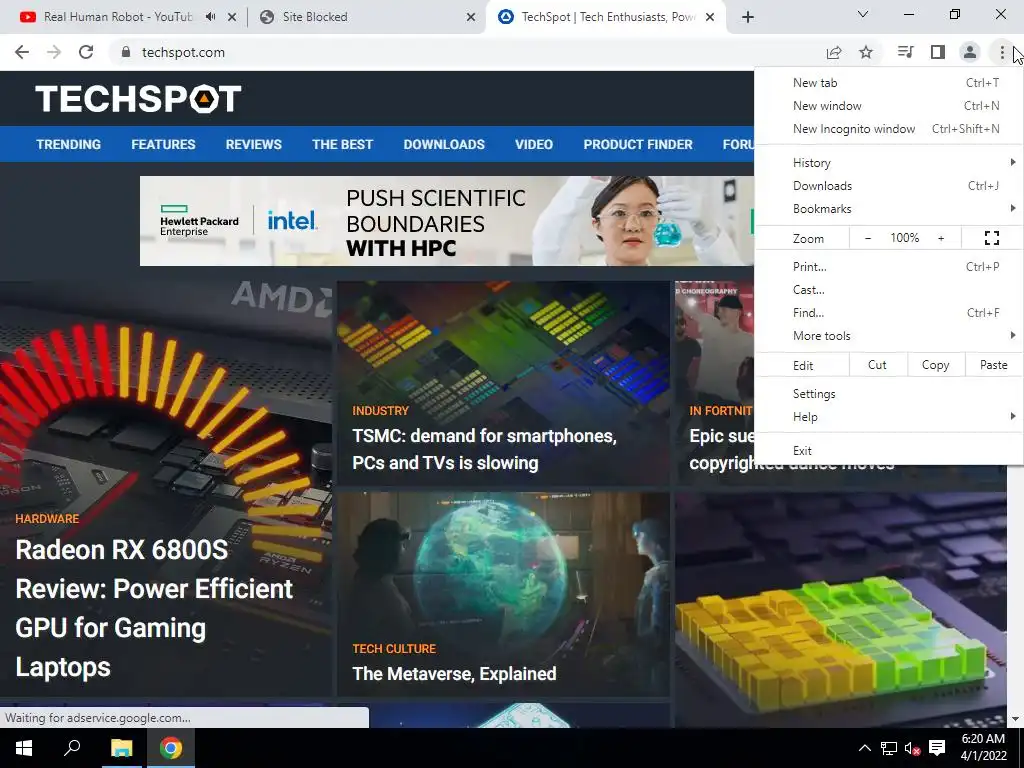Image resolution: width=1024 pixels, height=768 pixels.
Task: Open REVIEWS in TechSpot nav
Action: pos(253,144)
